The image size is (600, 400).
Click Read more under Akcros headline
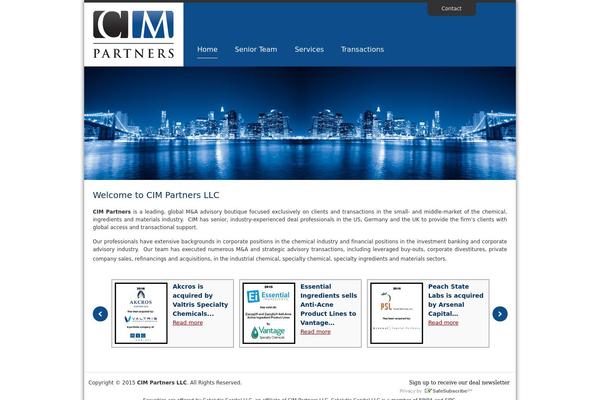click(188, 323)
